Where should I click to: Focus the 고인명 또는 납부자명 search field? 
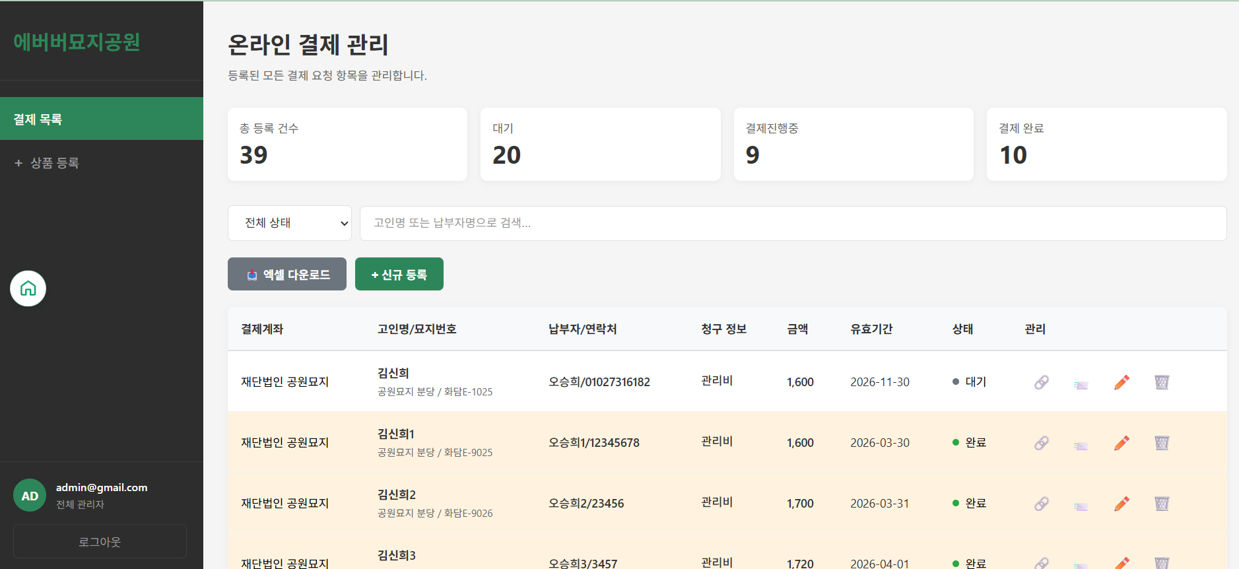tap(793, 223)
